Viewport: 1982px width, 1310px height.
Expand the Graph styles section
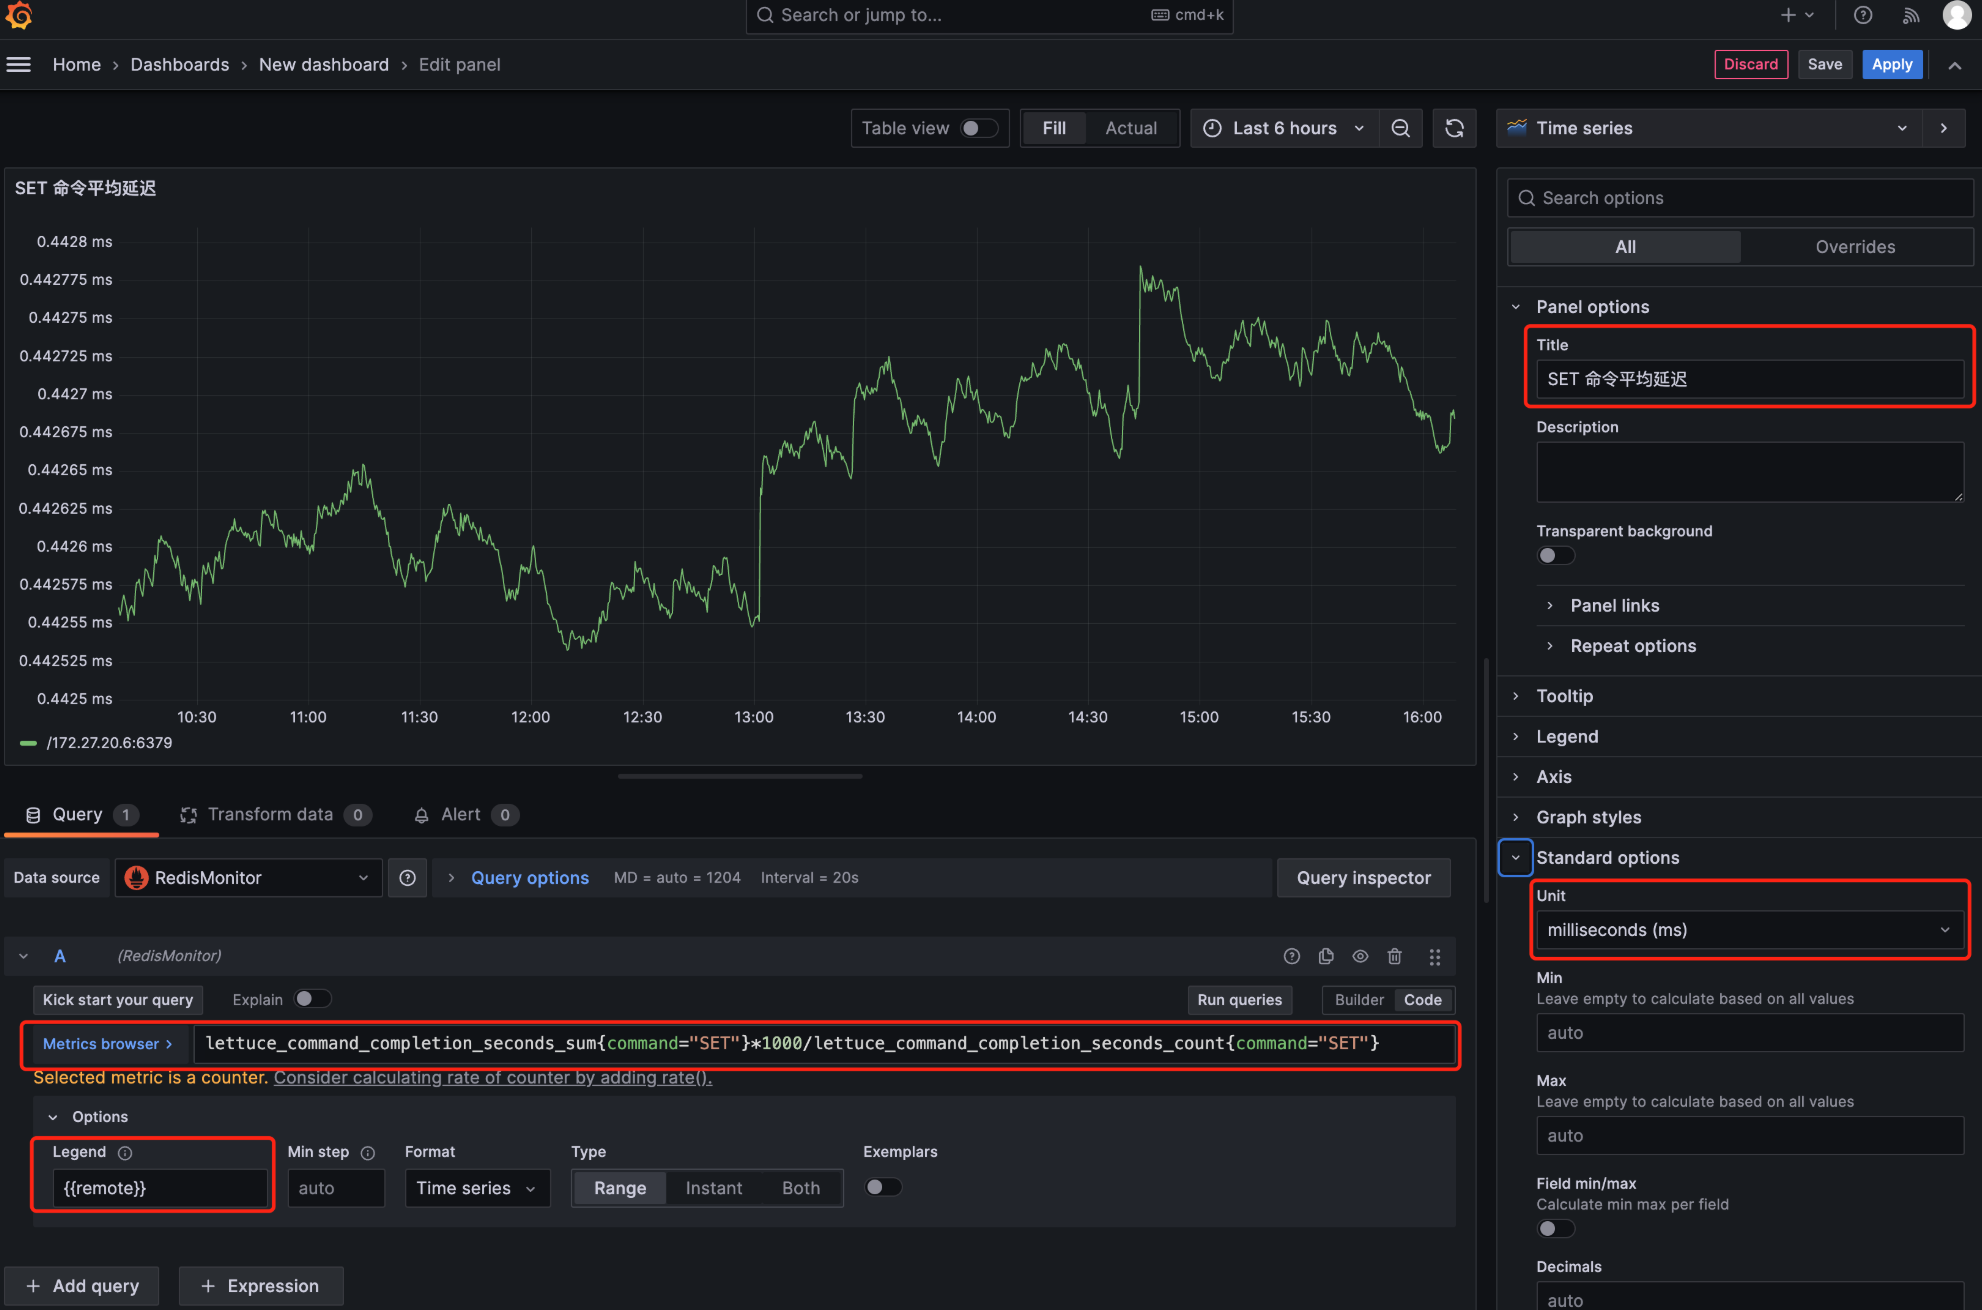1588,817
